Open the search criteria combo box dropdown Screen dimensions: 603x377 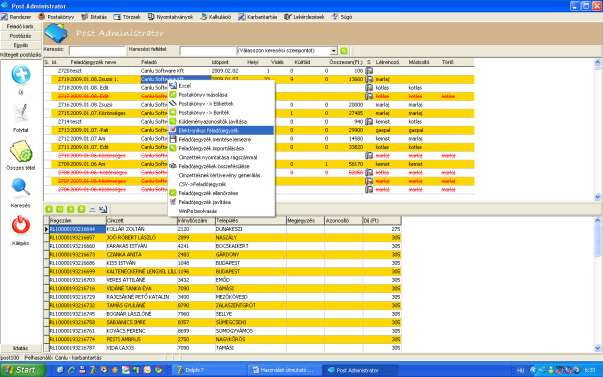point(333,51)
